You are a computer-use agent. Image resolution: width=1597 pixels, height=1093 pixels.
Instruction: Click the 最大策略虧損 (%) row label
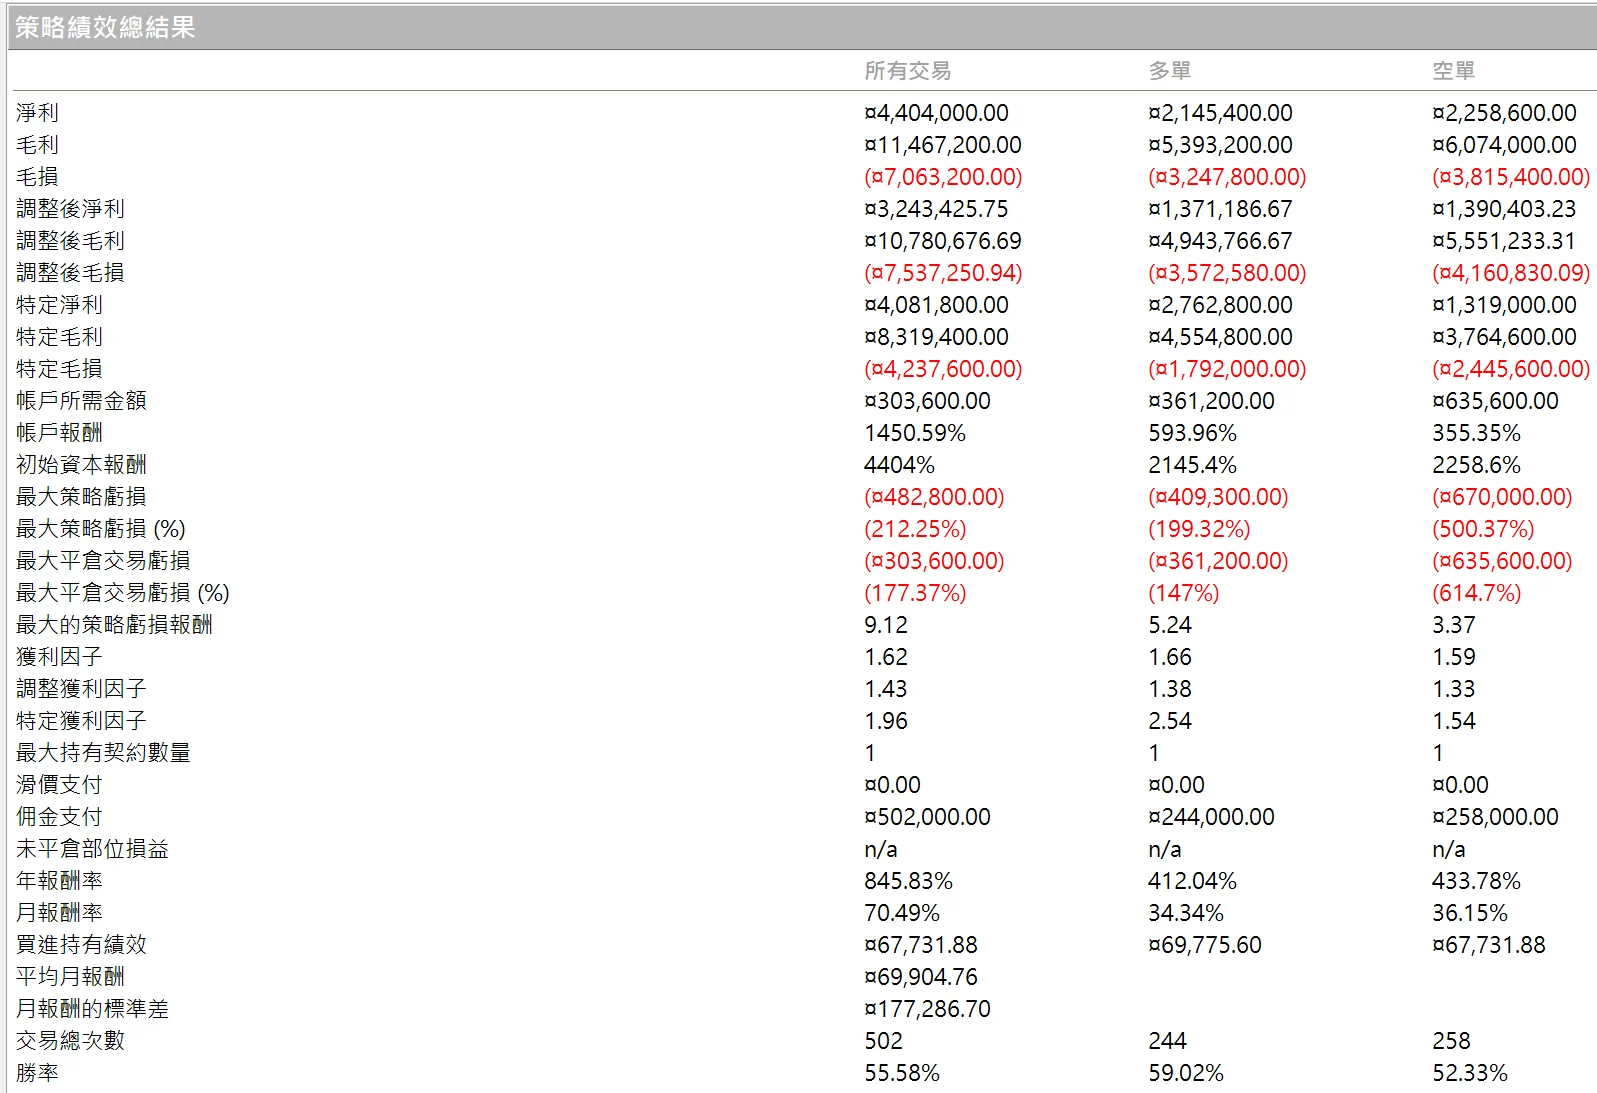pyautogui.click(x=101, y=529)
